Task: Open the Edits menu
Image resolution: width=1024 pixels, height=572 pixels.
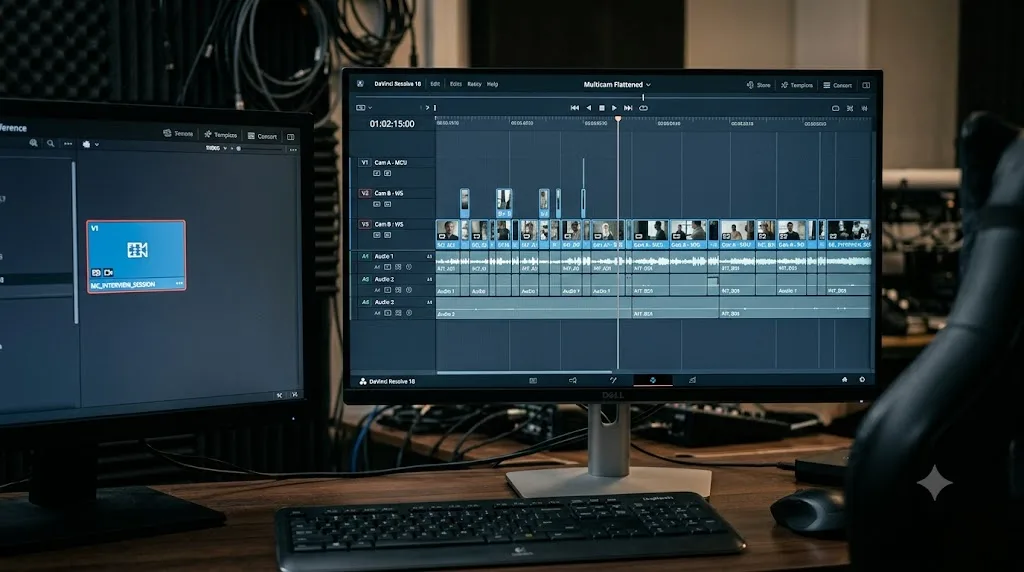Action: pos(456,84)
